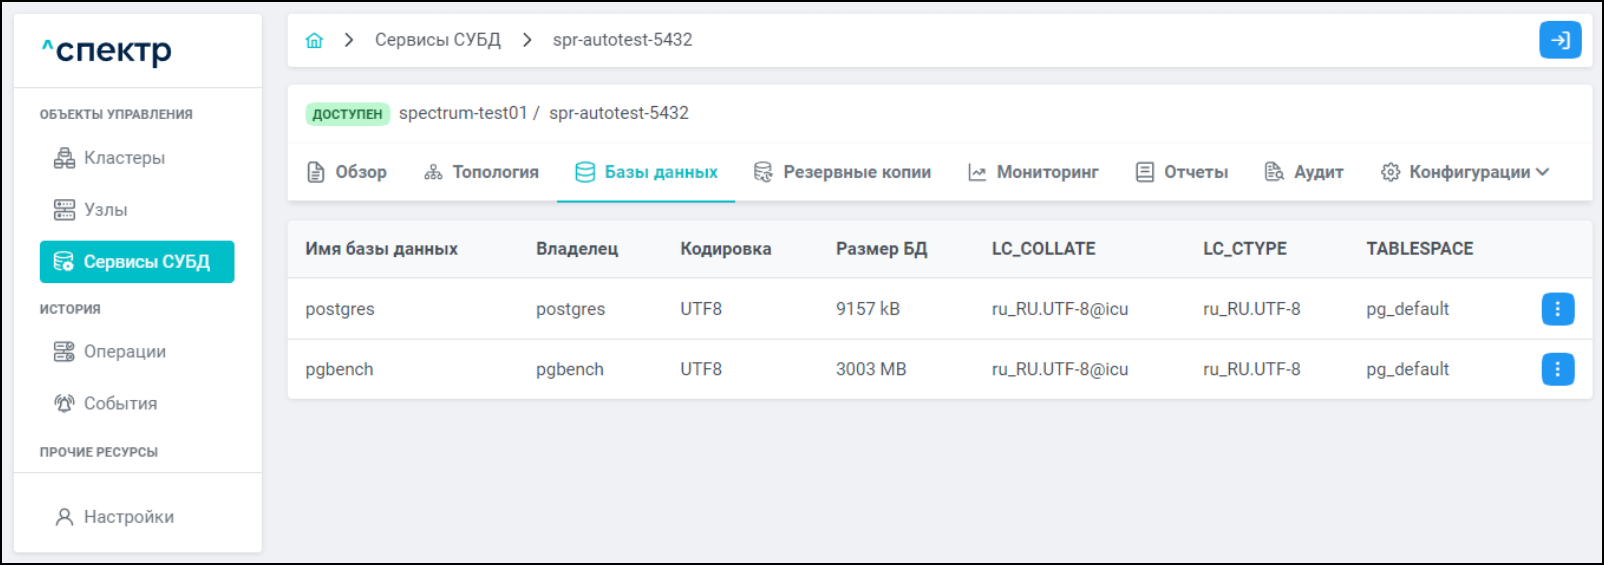Click the home icon in breadcrumb
This screenshot has height=566, width=1604.
point(314,40)
